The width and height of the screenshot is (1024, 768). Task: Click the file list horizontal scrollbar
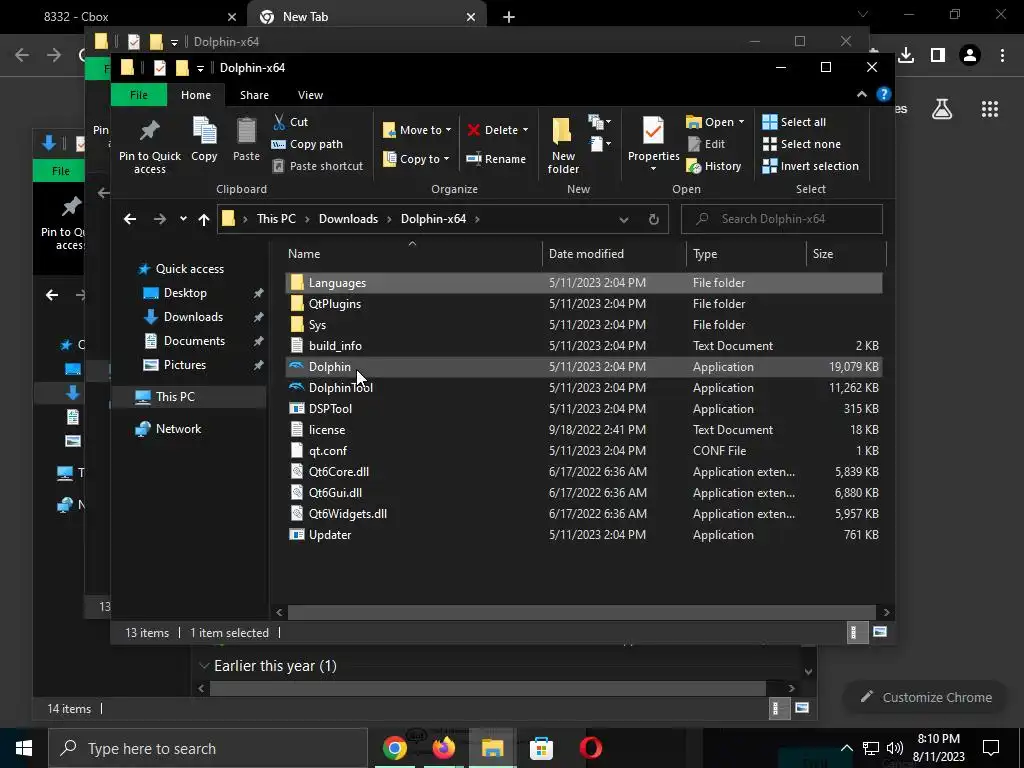point(581,612)
